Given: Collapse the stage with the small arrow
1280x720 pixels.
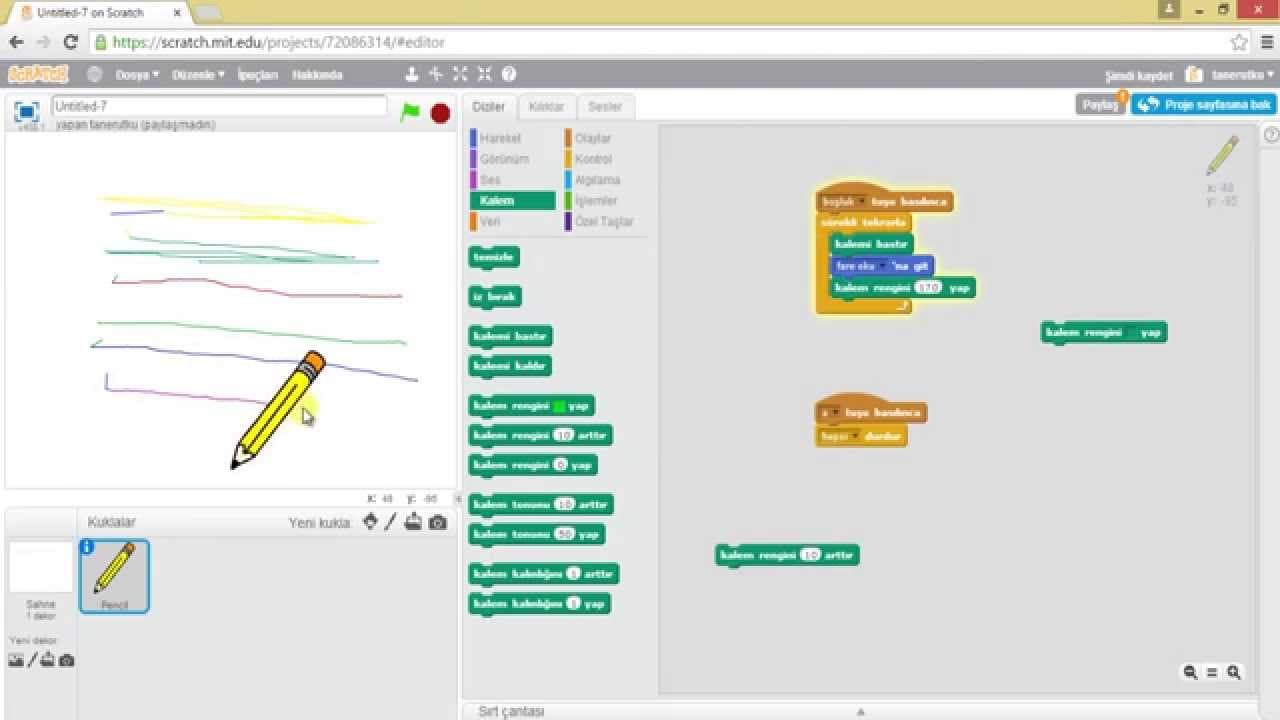Looking at the screenshot, I should coord(458,498).
